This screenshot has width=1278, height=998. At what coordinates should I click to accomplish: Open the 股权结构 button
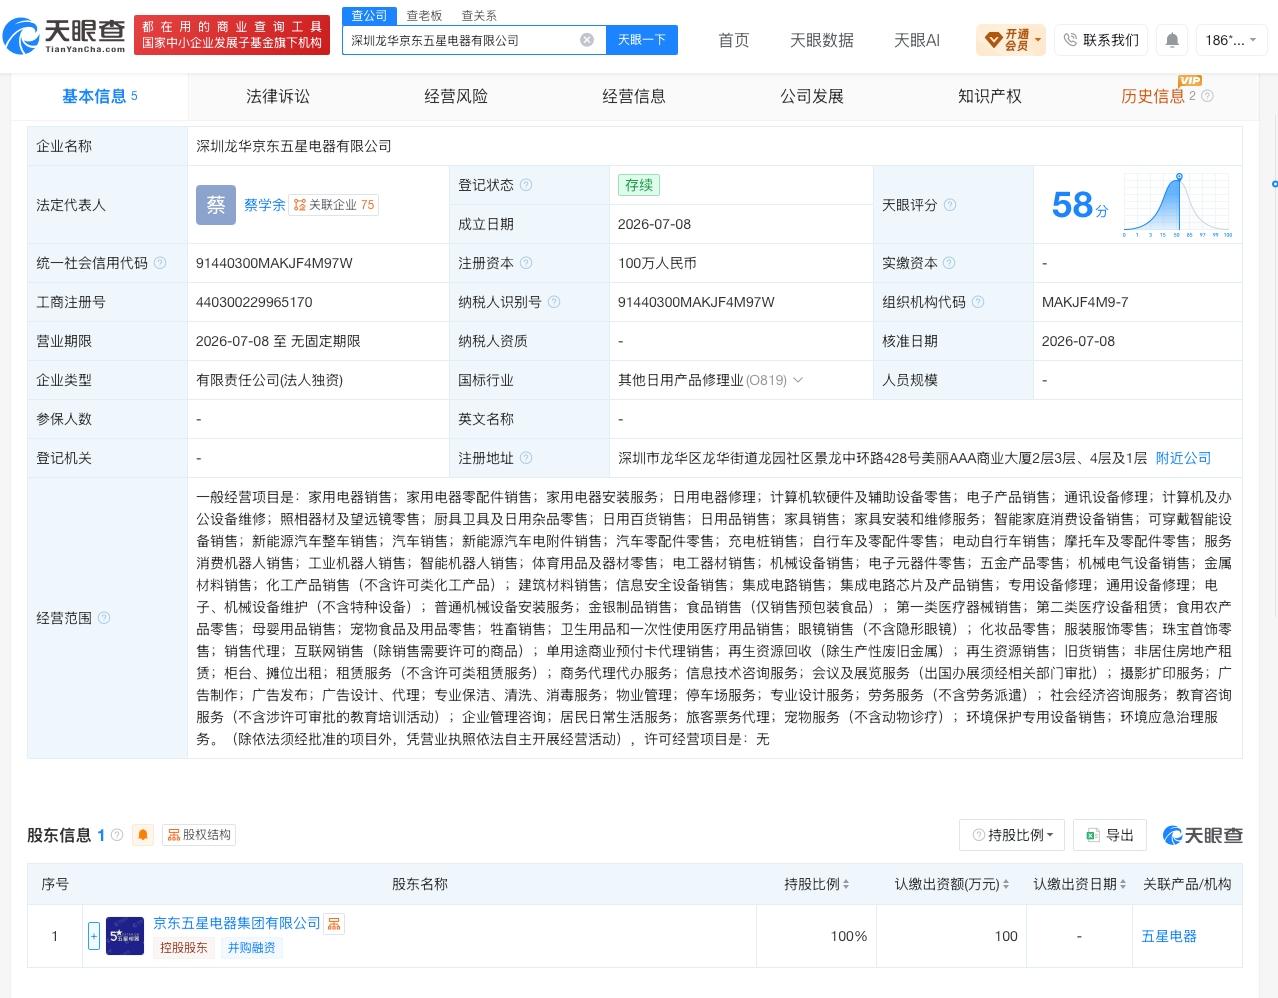click(x=199, y=835)
